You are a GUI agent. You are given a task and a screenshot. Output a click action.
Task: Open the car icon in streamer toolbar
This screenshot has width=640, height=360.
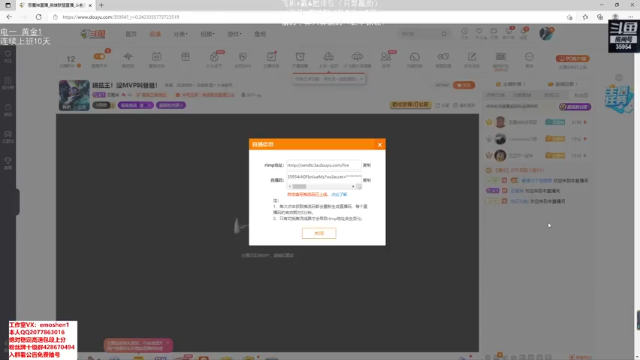(x=329, y=57)
